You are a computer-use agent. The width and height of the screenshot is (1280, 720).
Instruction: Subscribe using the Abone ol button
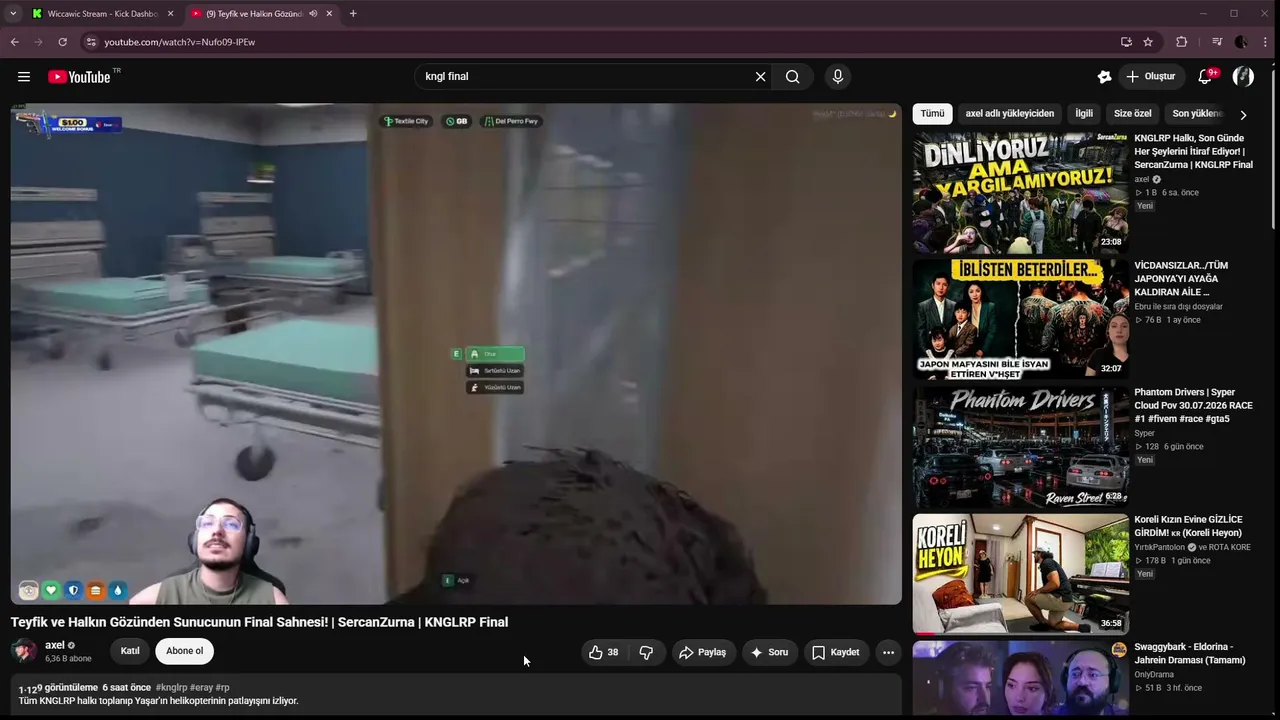click(184, 651)
